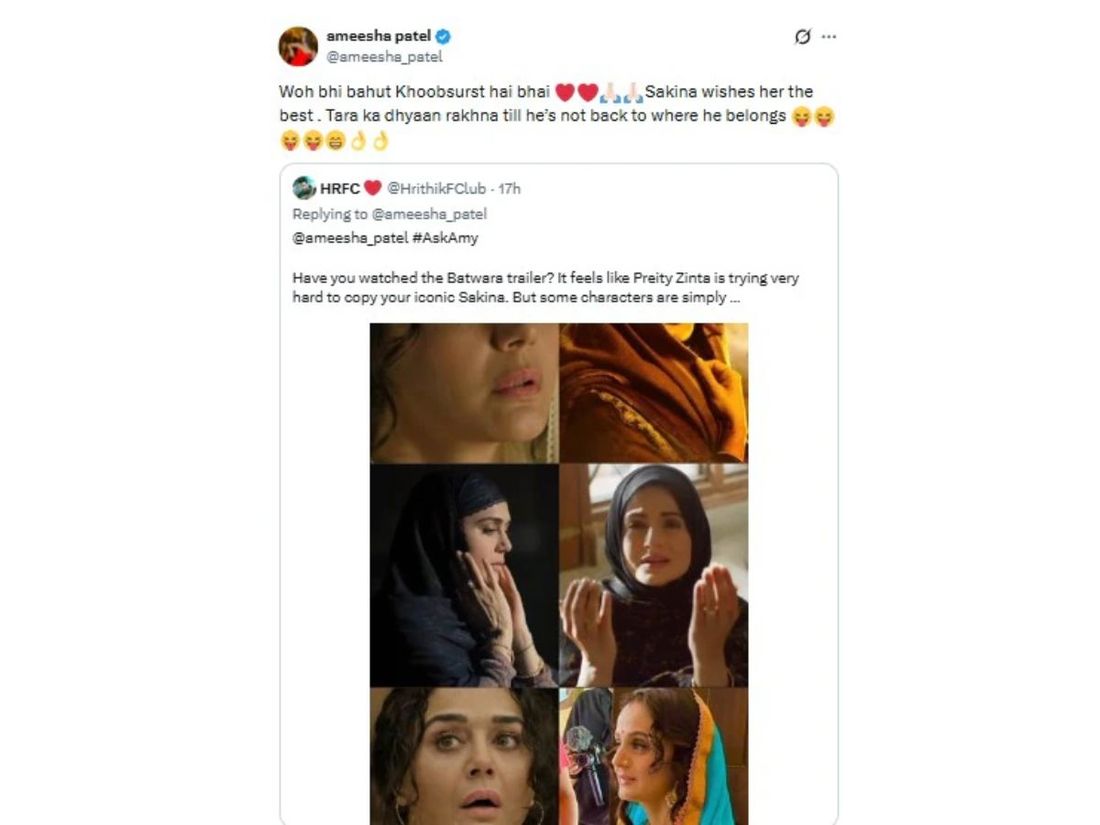
Task: Open the top-left lips close-up image
Action: pyautogui.click(x=464, y=393)
